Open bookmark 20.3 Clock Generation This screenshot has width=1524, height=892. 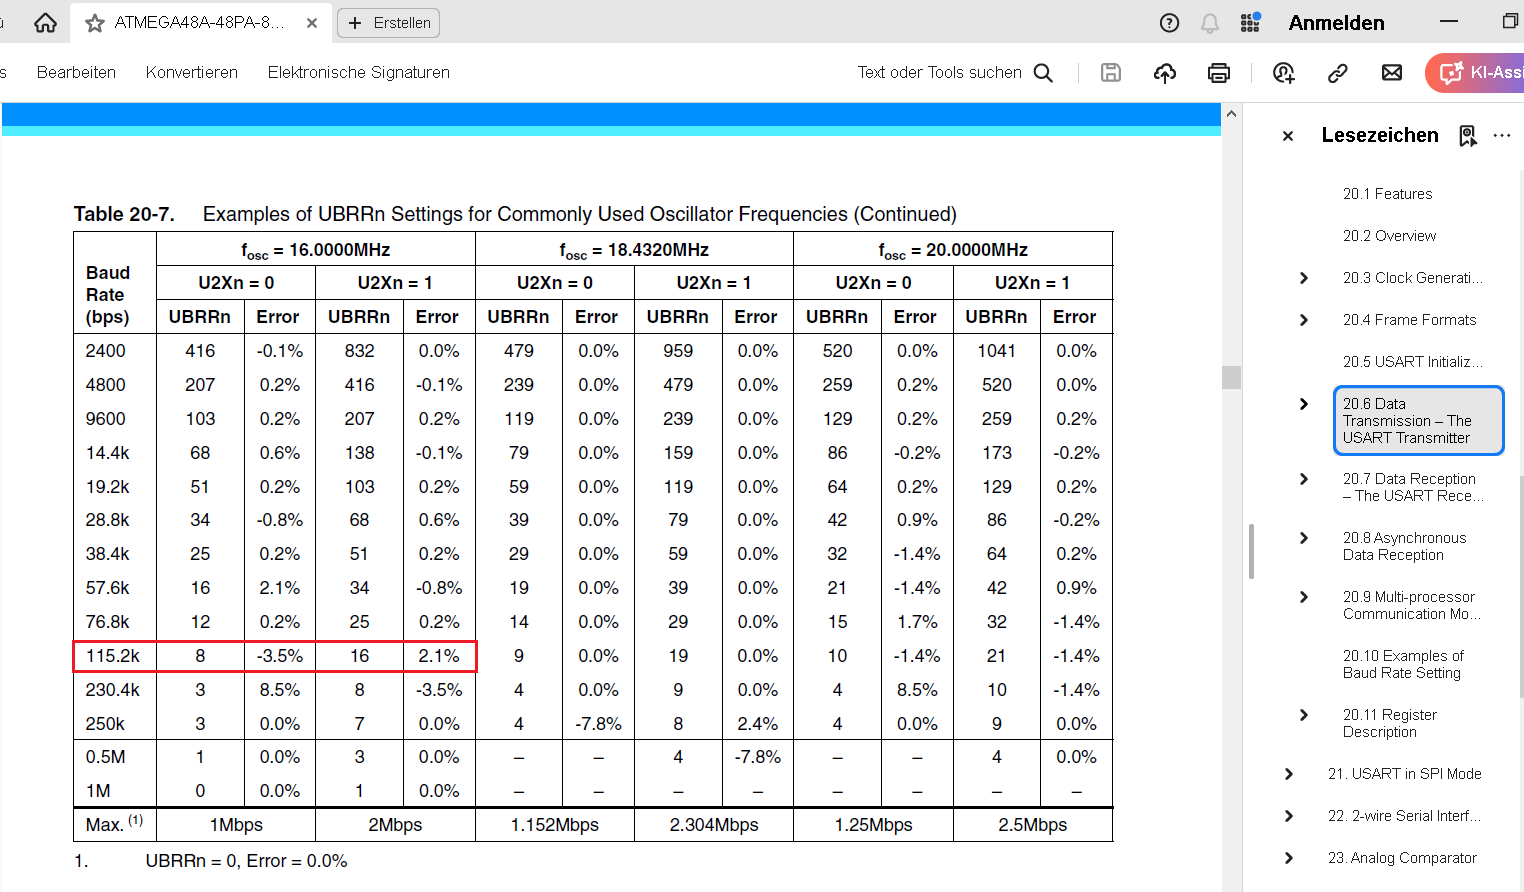tap(1413, 278)
